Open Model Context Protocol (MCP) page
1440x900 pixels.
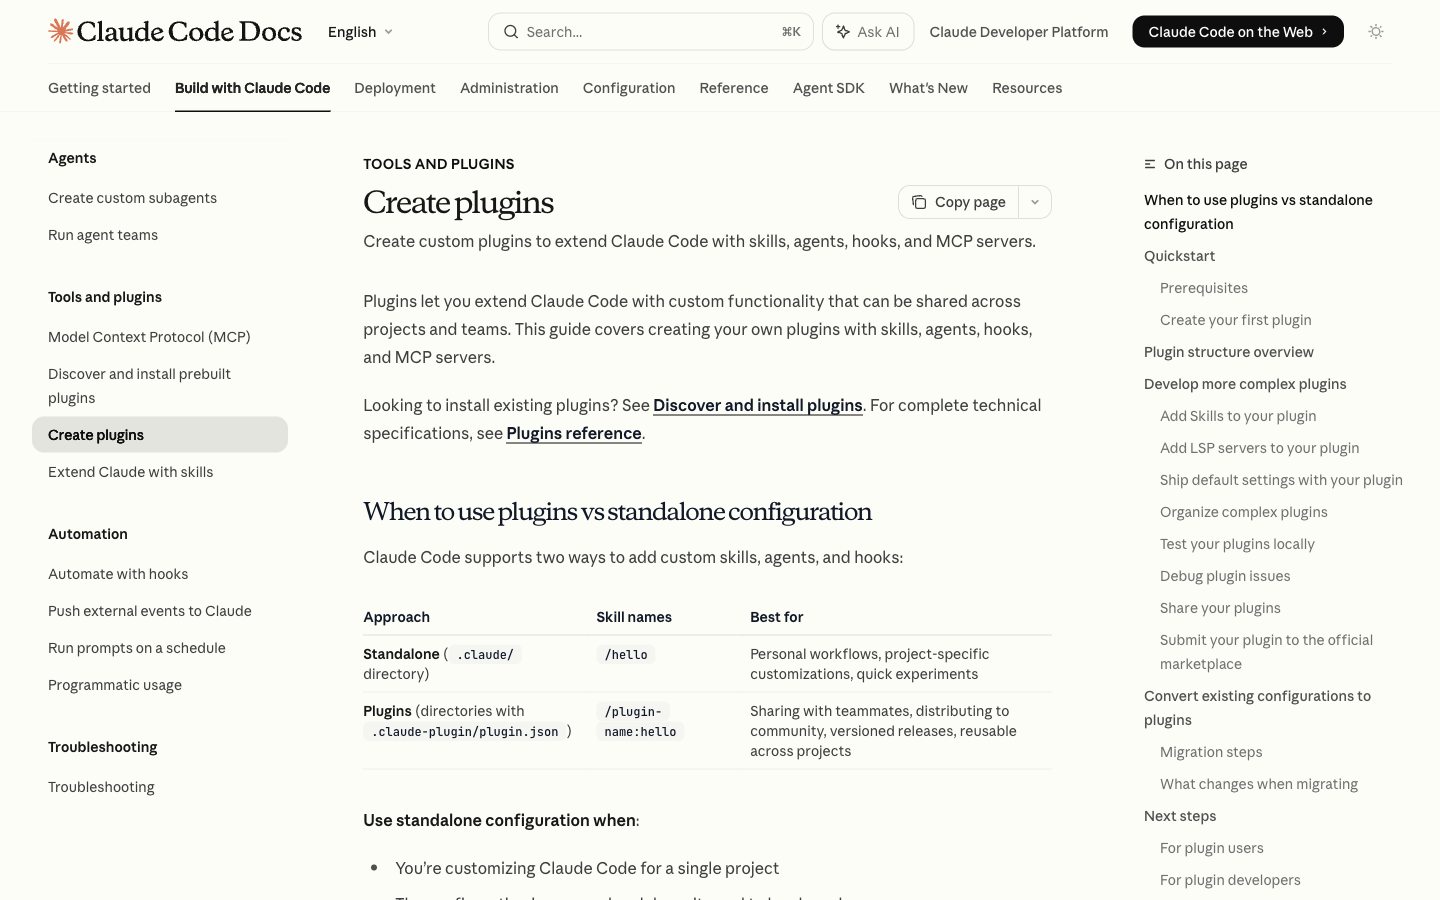[x=149, y=337]
